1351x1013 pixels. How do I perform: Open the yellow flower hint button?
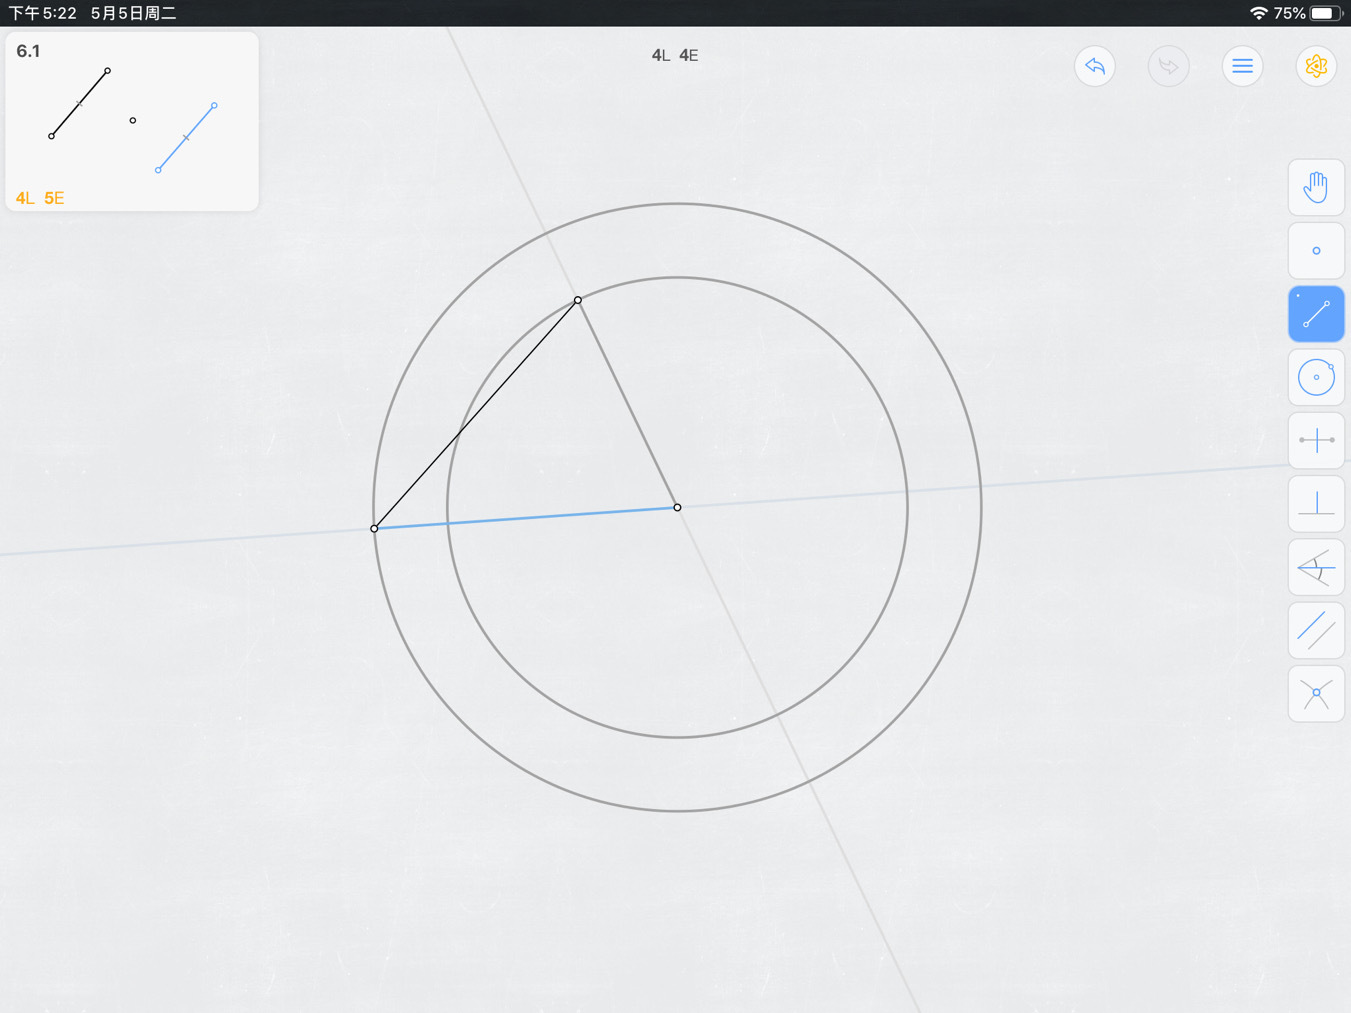point(1316,66)
